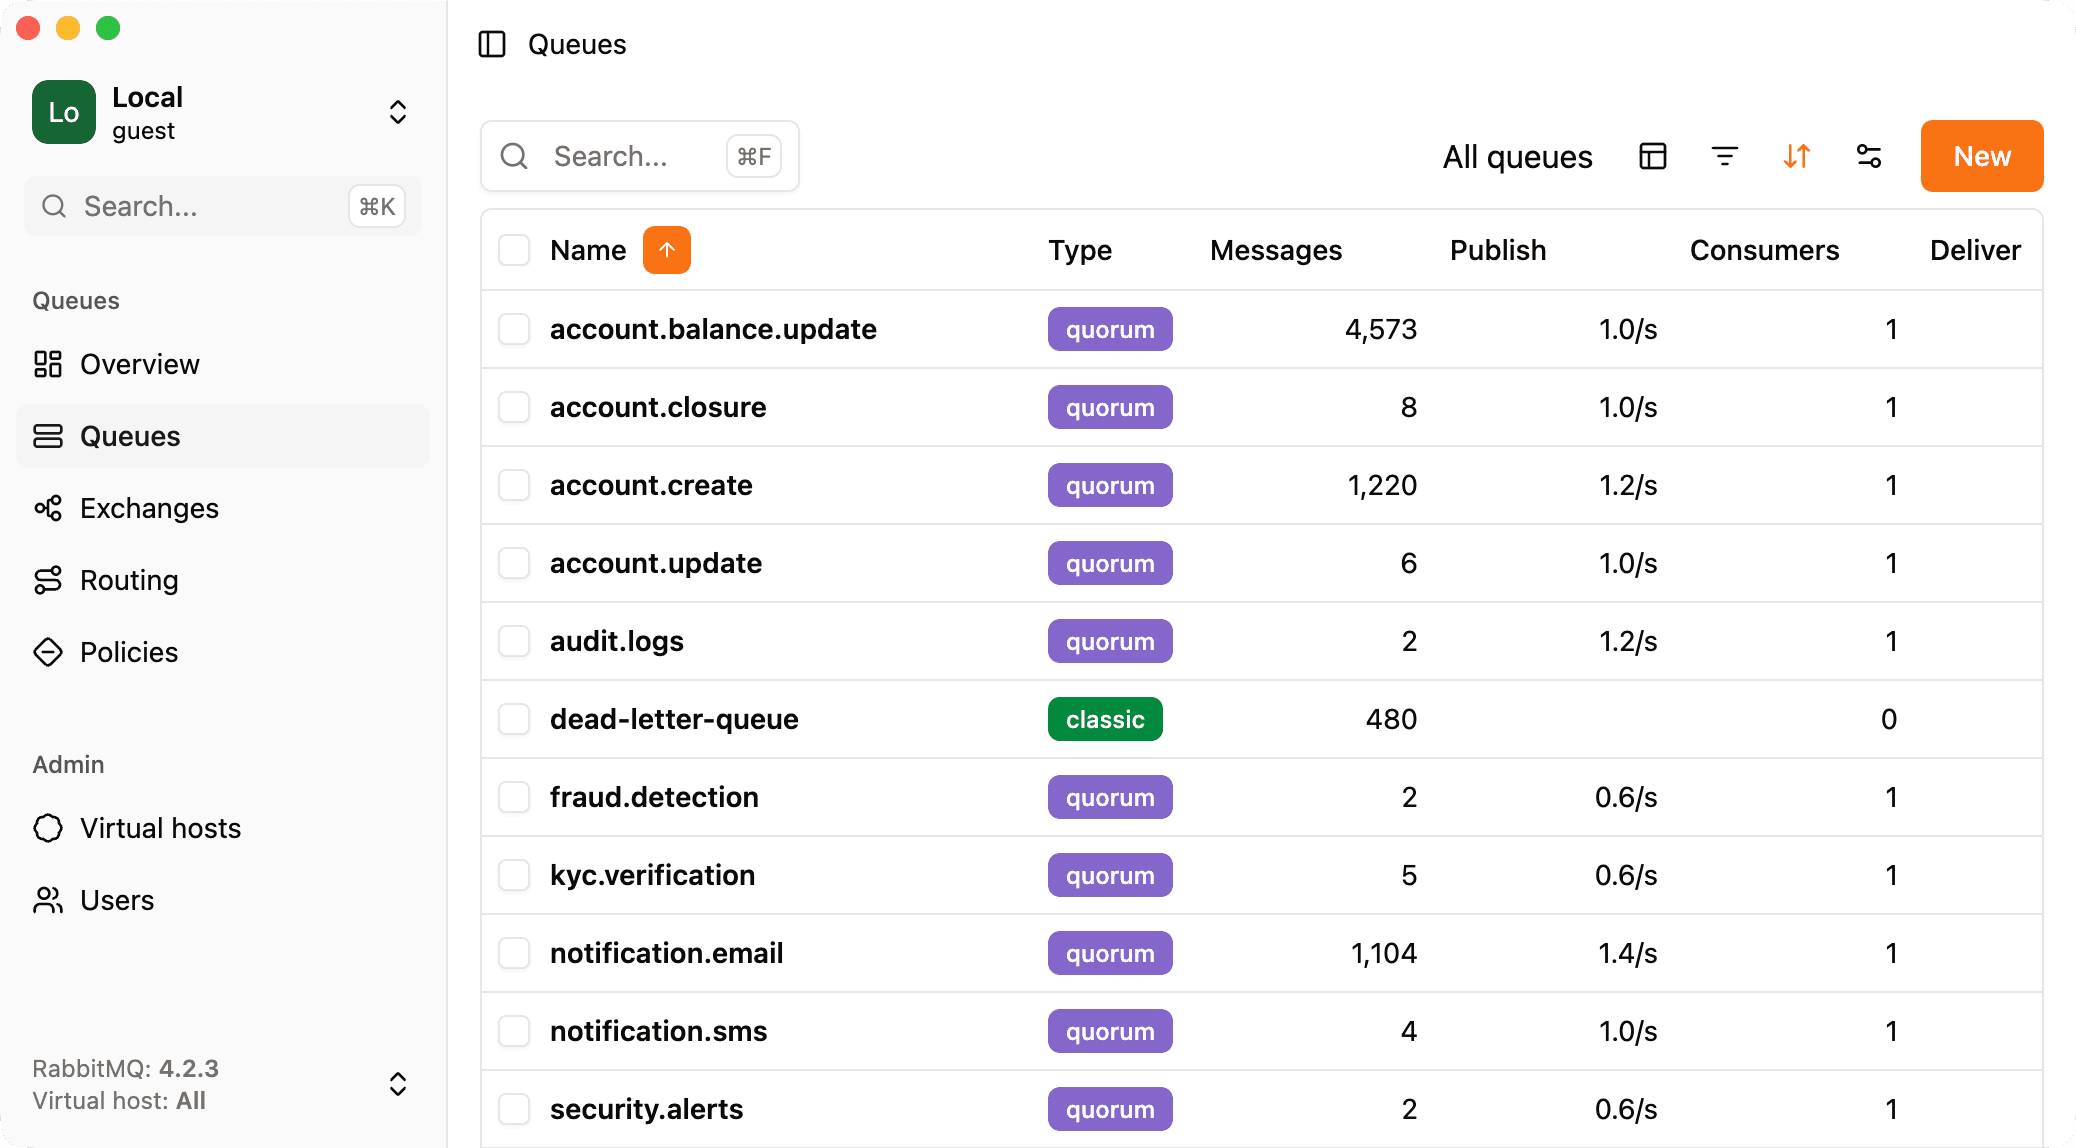Open the table columns layout icon
This screenshot has width=2076, height=1148.
tap(1653, 156)
